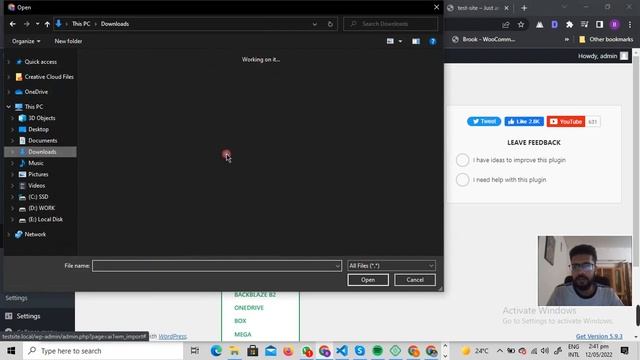Click the BOX import option
This screenshot has height=360, width=640.
pyautogui.click(x=240, y=321)
